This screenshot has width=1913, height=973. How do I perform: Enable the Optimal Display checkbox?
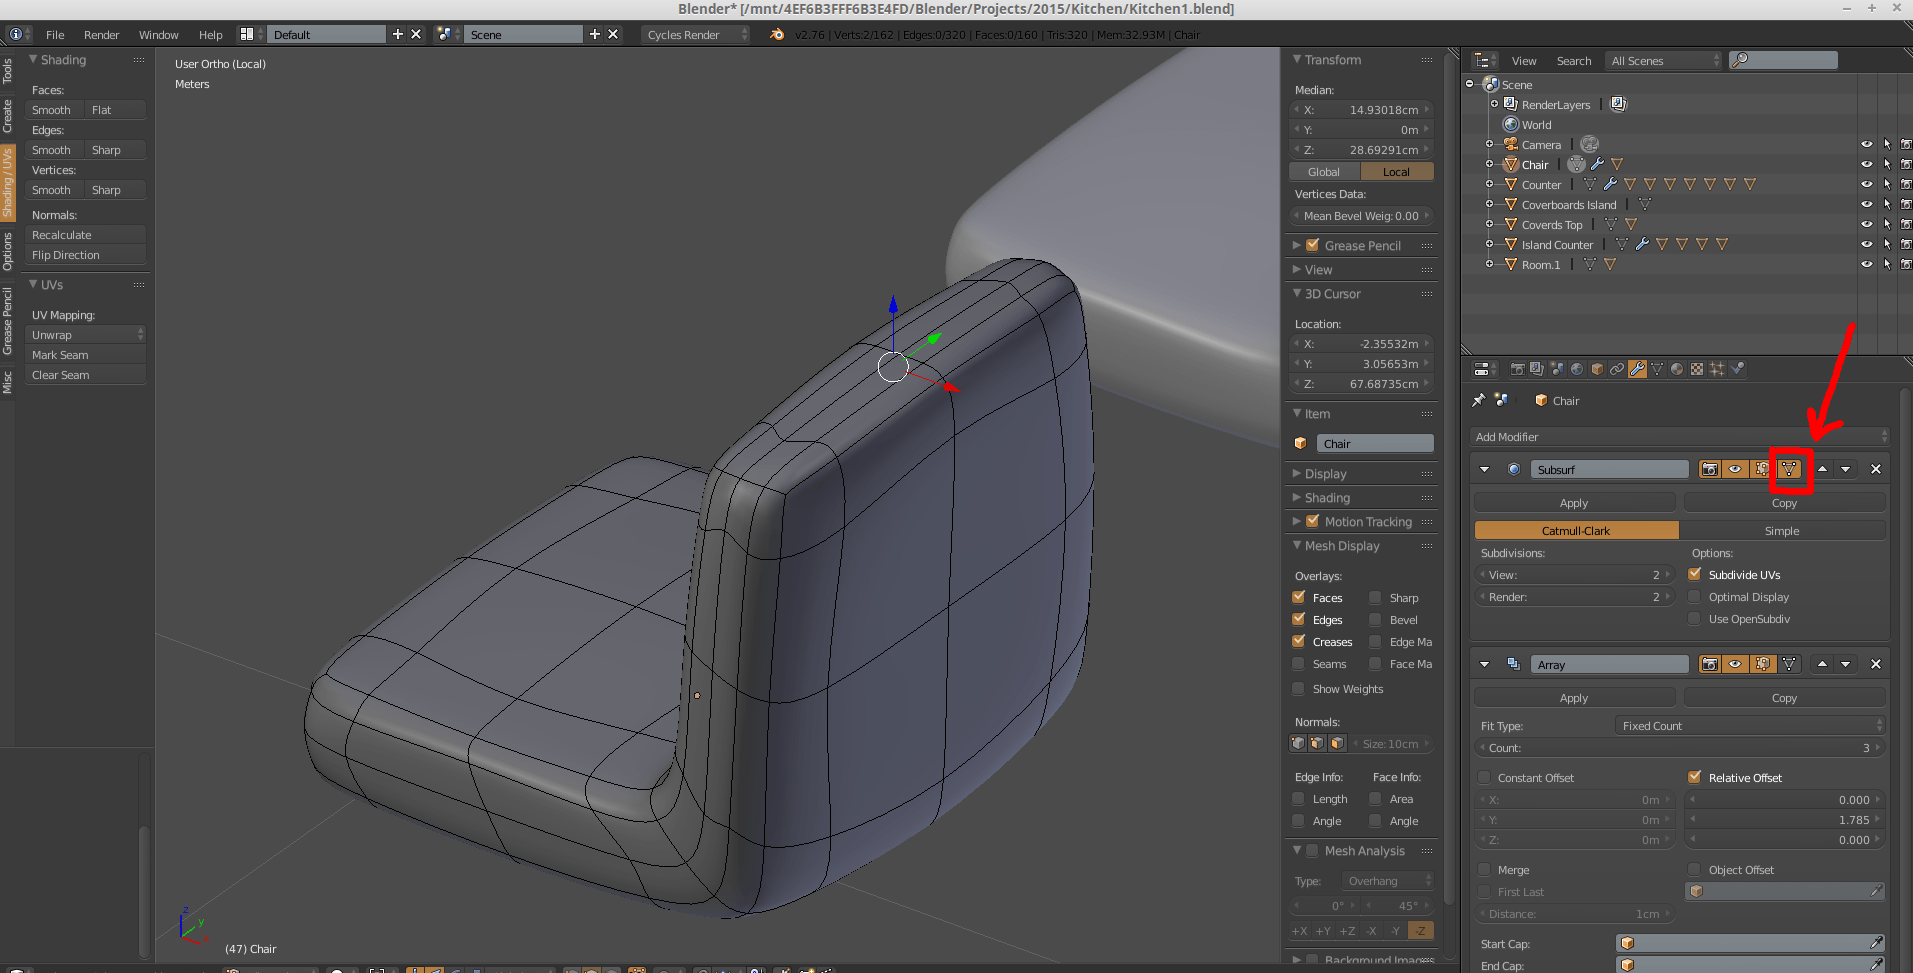pyautogui.click(x=1696, y=596)
